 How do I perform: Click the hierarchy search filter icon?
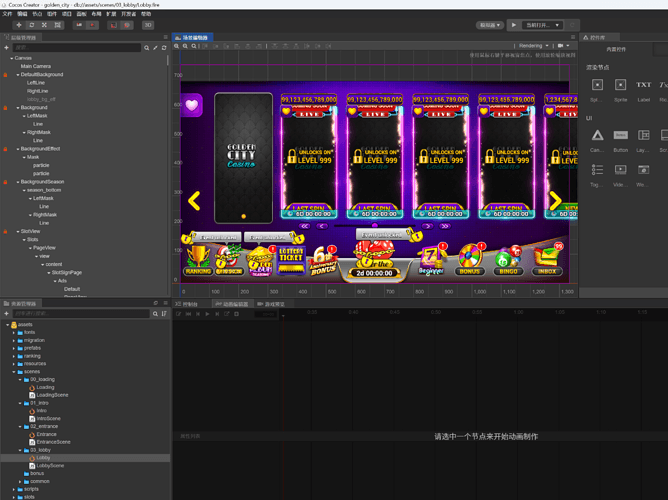click(x=147, y=48)
